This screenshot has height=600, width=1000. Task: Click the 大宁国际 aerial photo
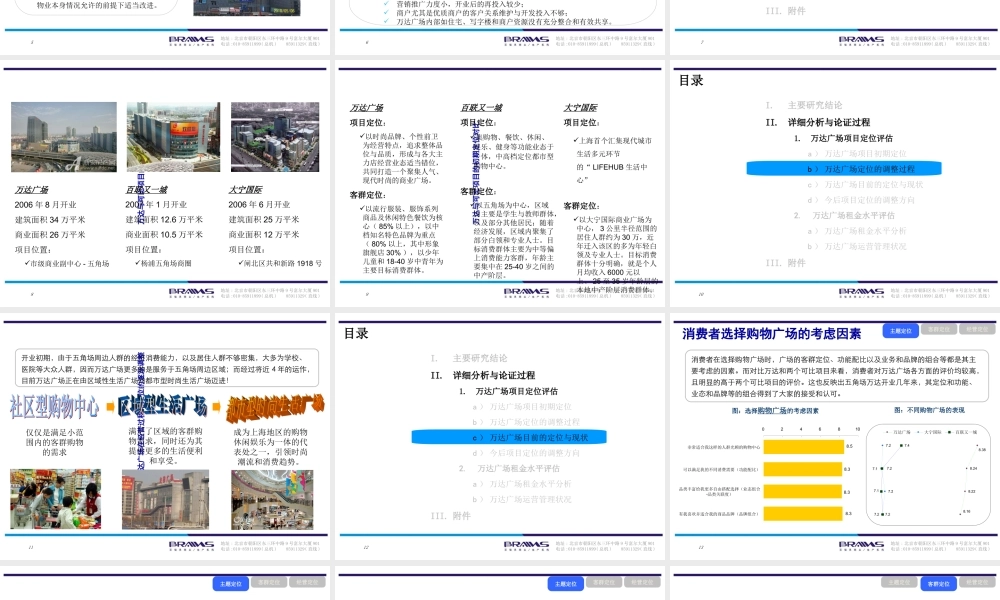coord(275,137)
